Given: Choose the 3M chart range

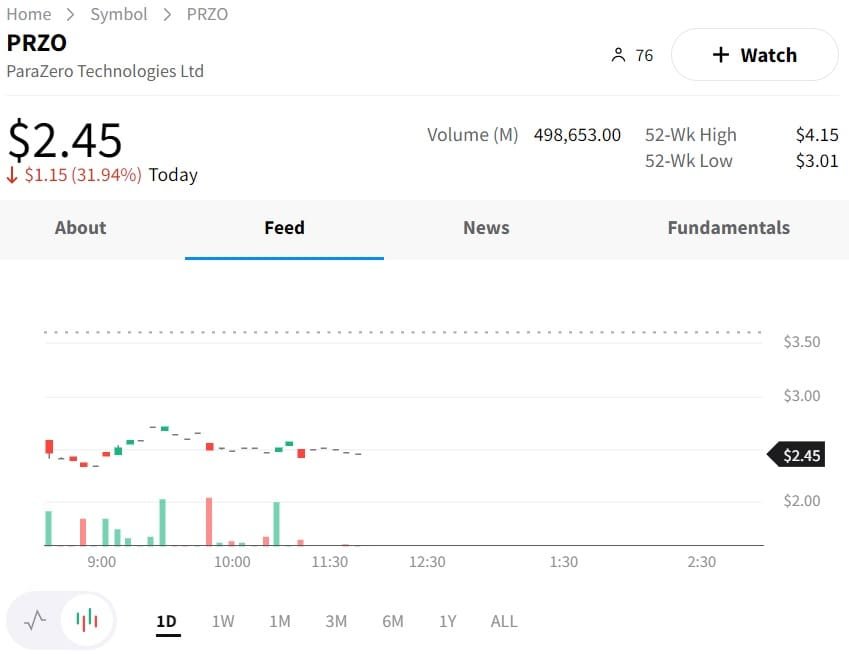Looking at the screenshot, I should [x=336, y=621].
